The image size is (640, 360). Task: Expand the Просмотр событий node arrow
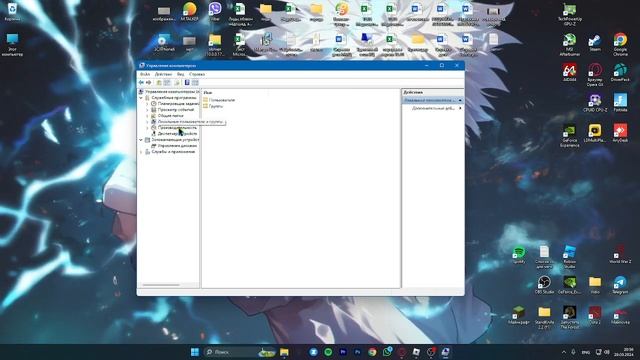click(147, 110)
